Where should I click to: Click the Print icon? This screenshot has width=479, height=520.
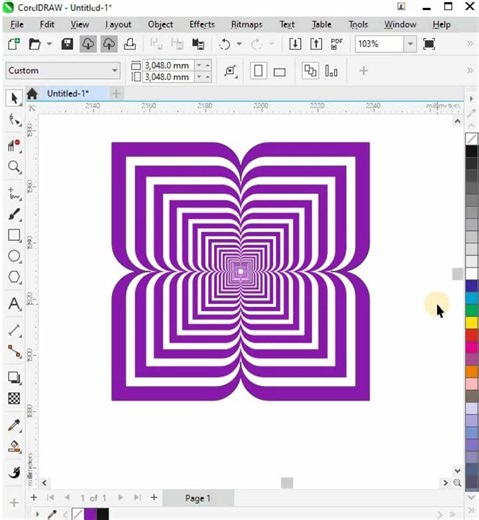click(130, 44)
